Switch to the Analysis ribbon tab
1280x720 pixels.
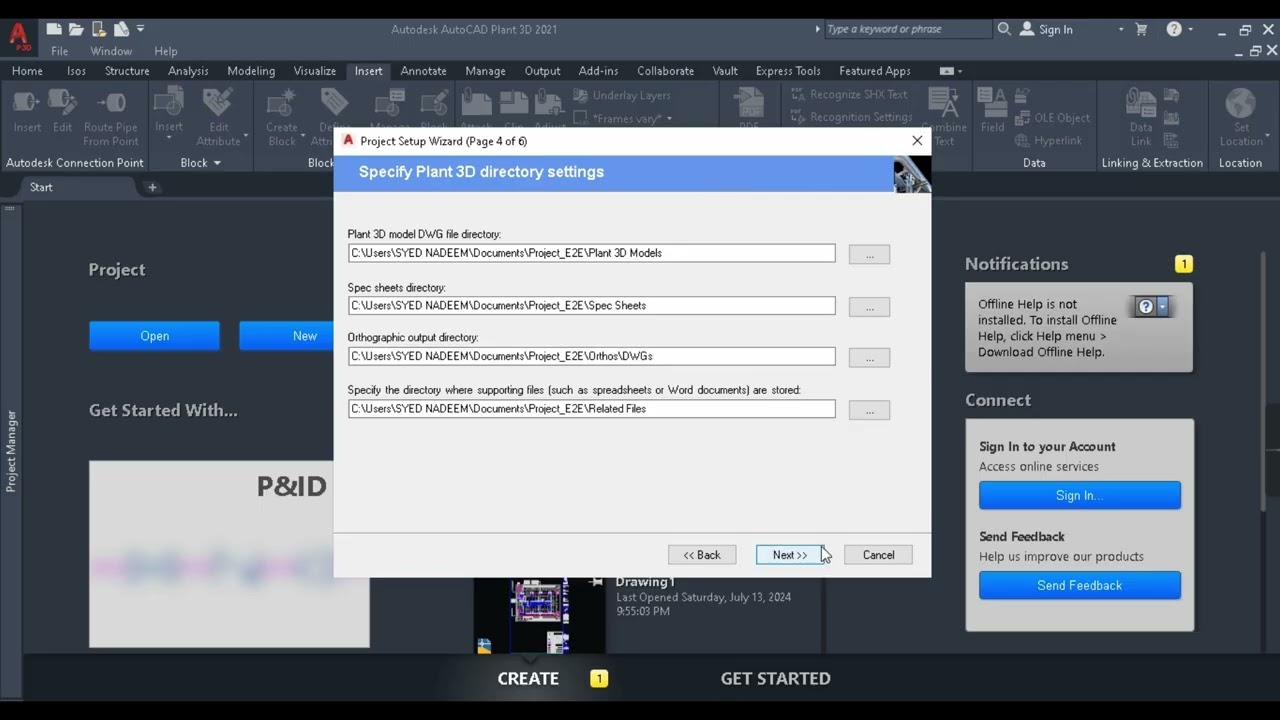[188, 71]
